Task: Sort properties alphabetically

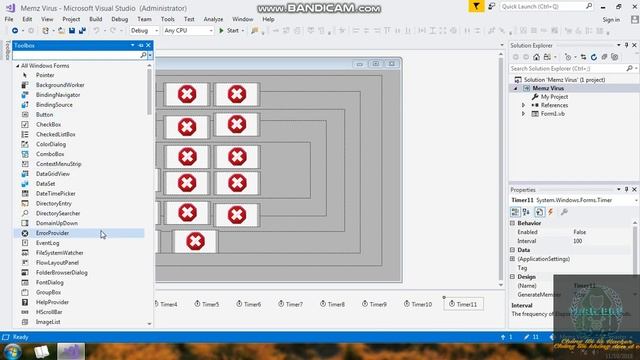Action: coord(526,212)
